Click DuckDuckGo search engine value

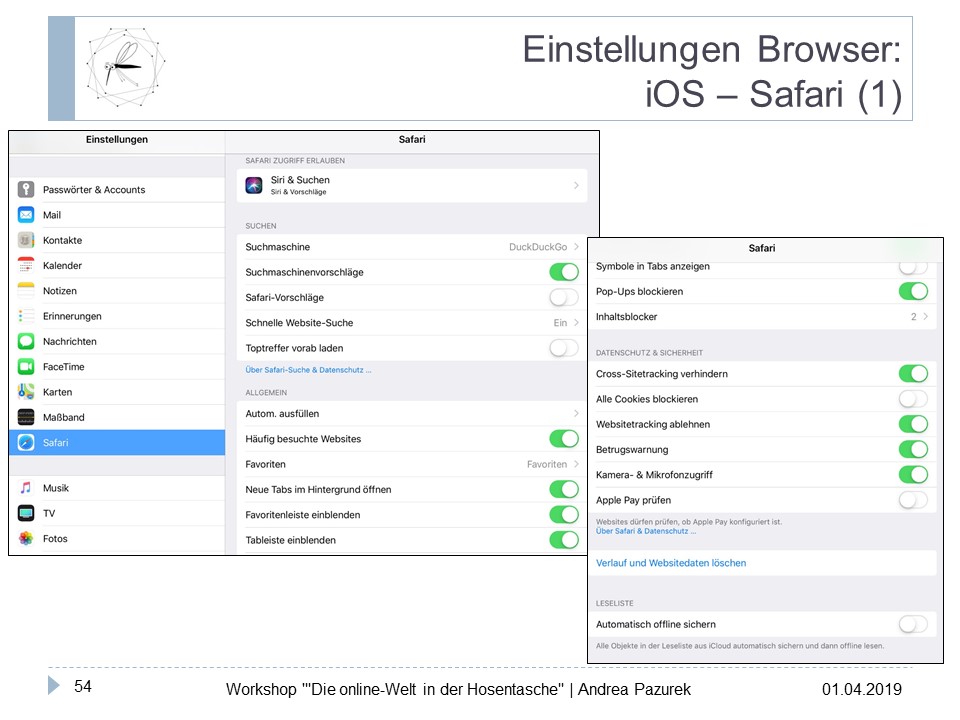[x=538, y=247]
